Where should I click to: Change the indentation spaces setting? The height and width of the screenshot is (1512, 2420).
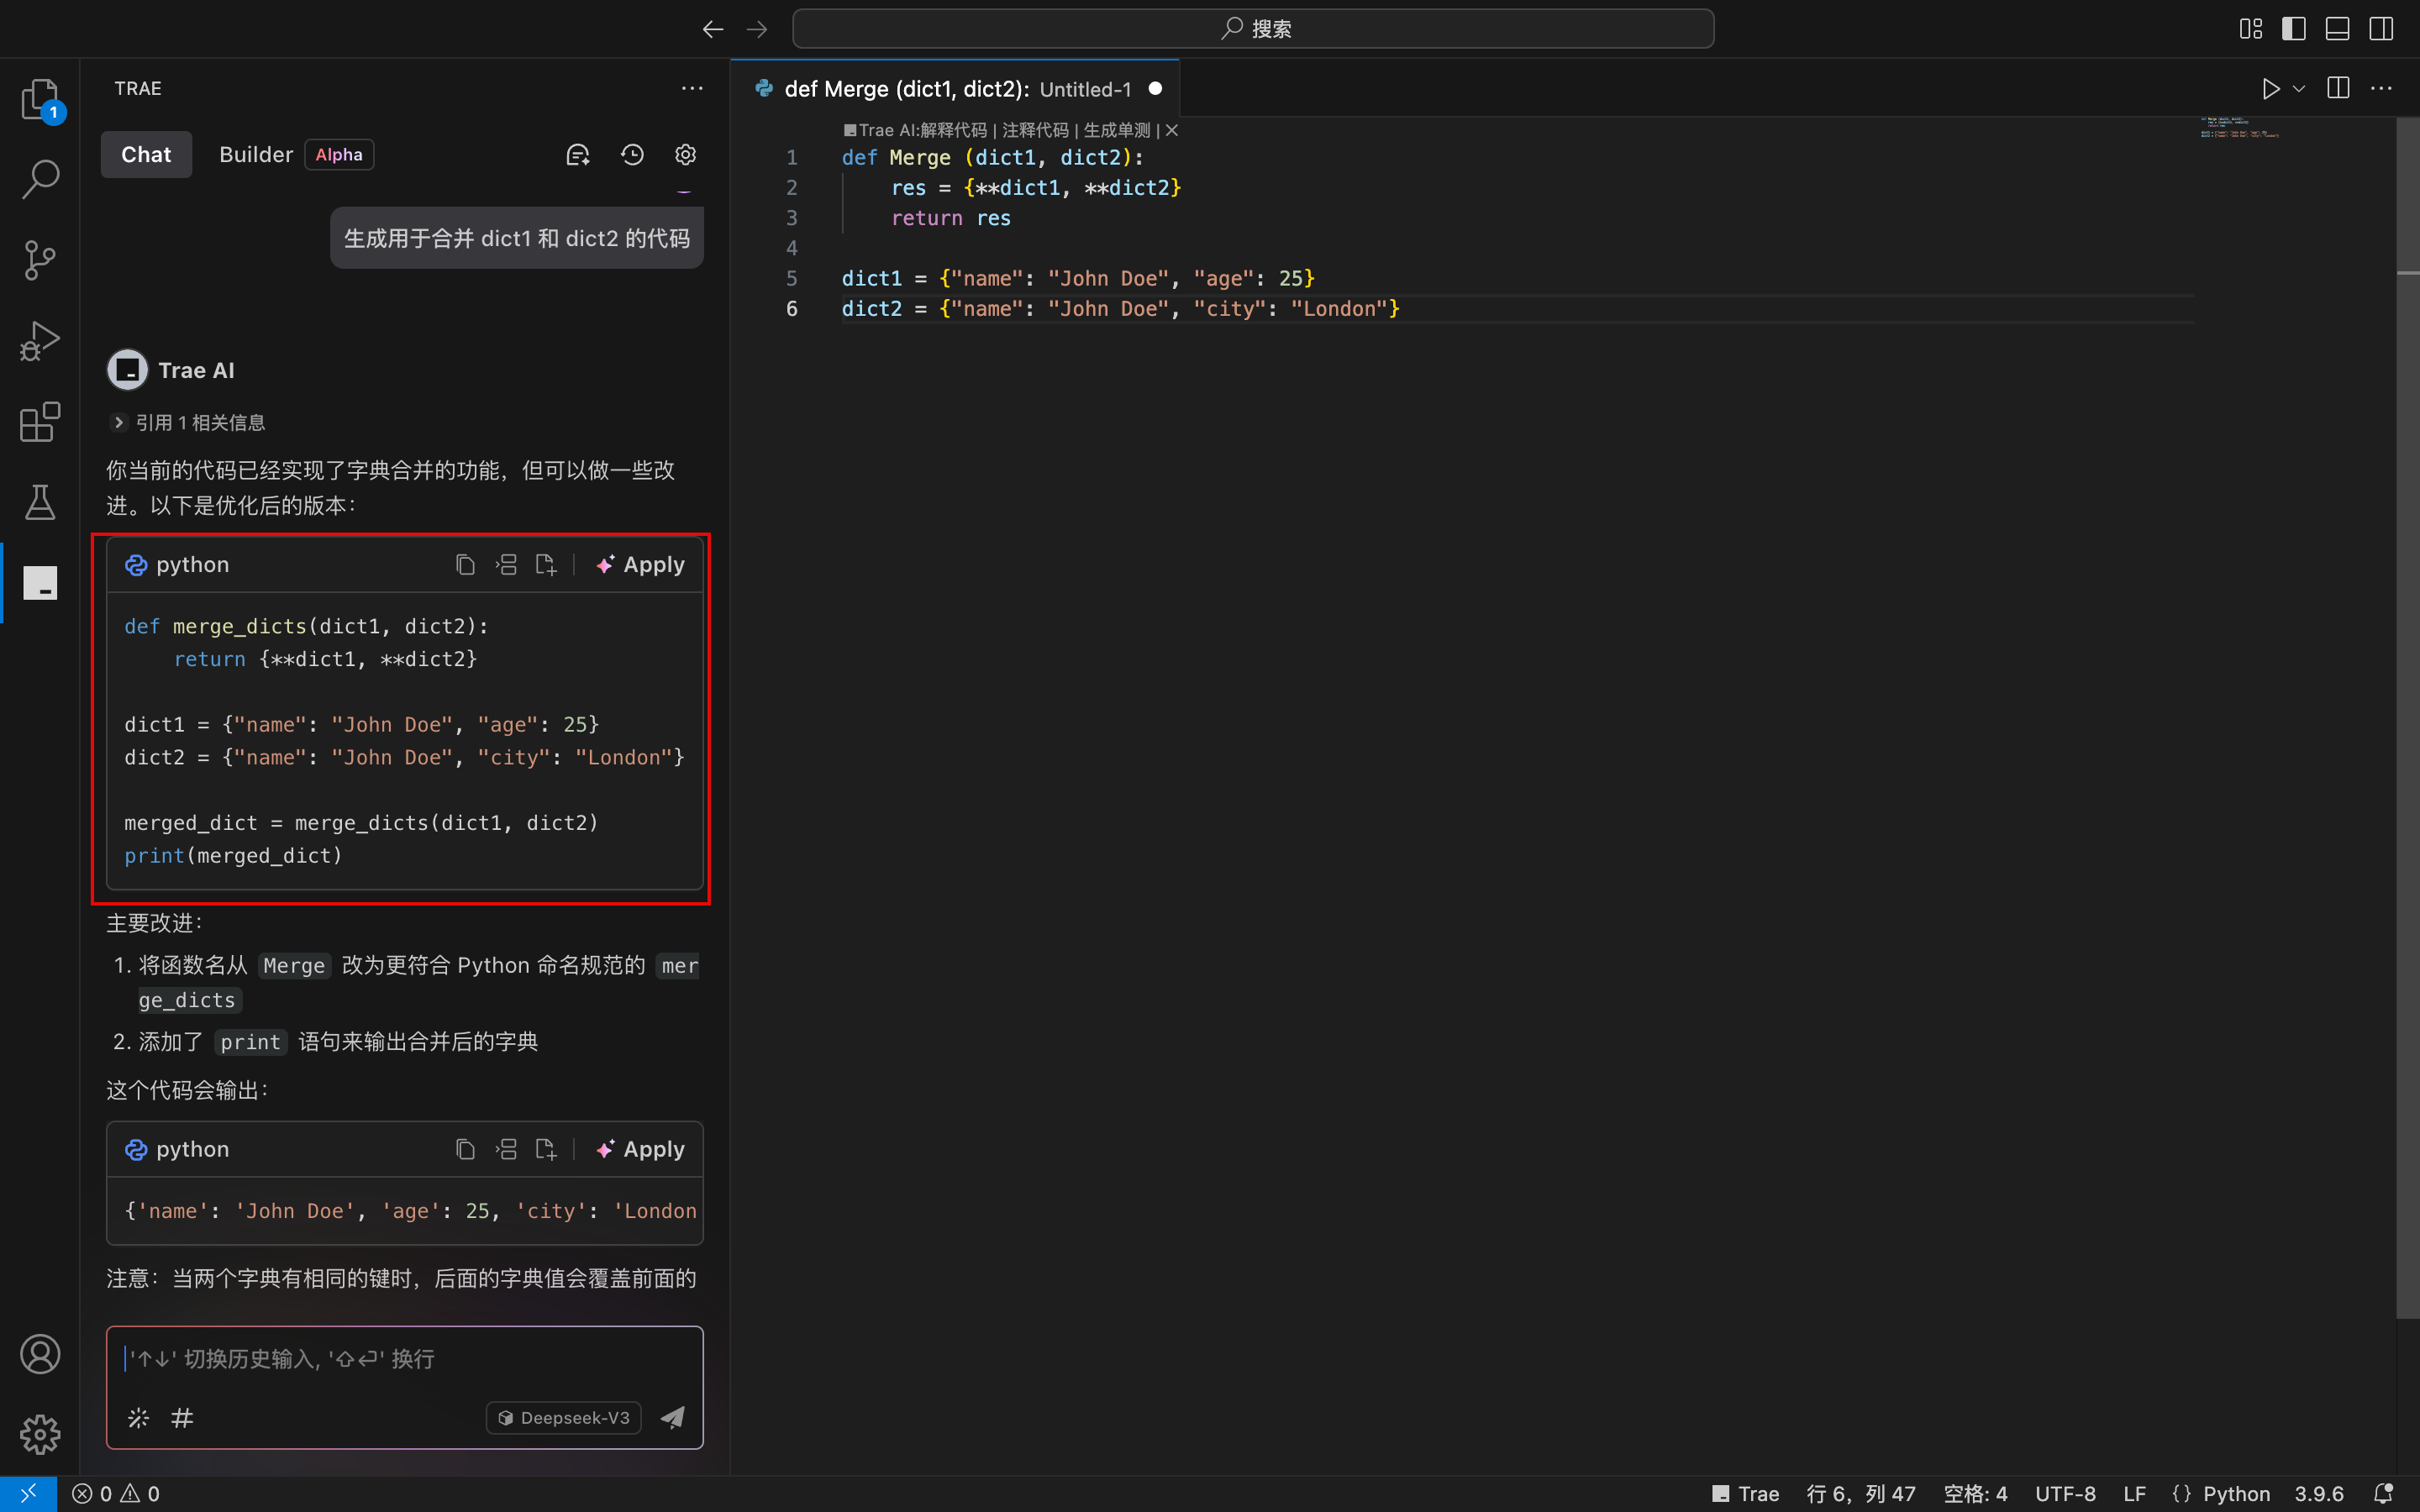coord(1975,1493)
